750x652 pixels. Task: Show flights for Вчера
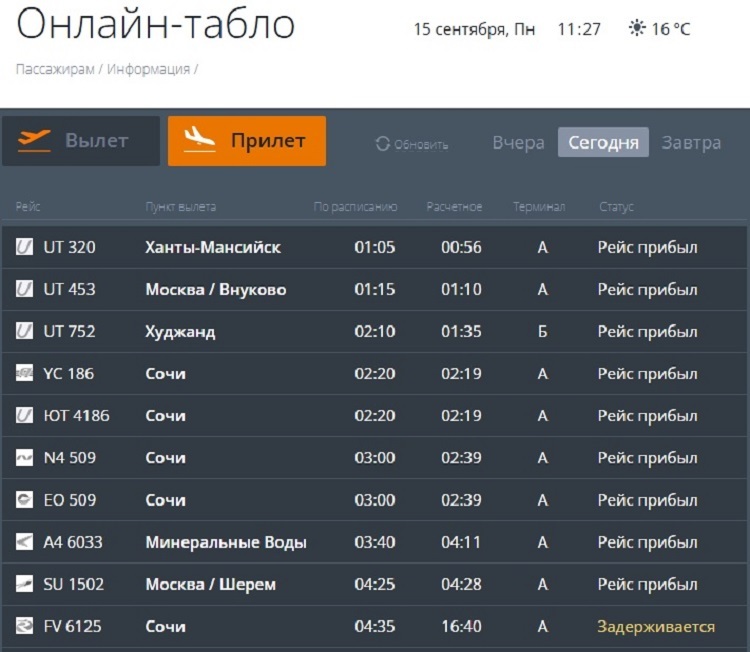pos(518,143)
